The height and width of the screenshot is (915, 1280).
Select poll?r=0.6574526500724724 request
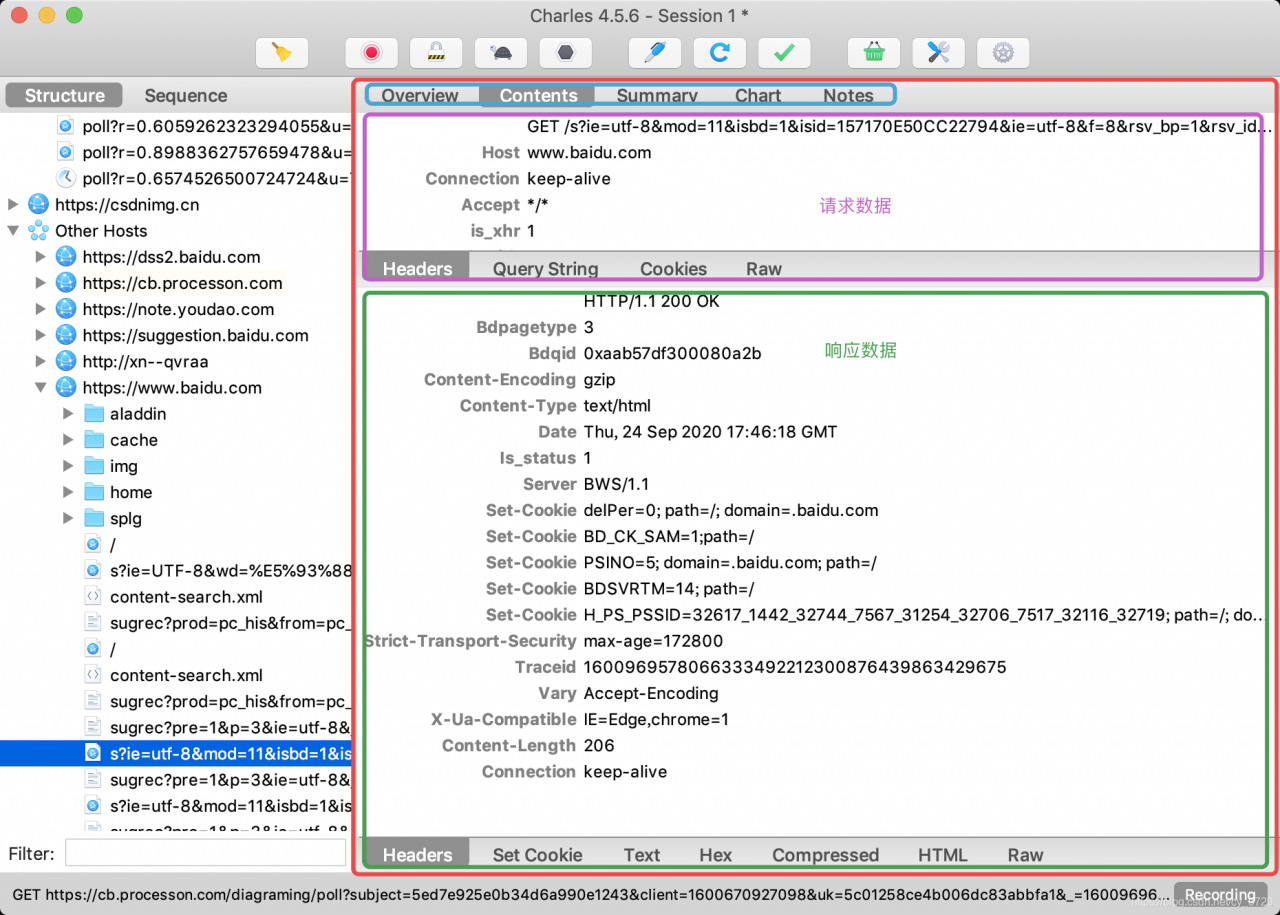(x=217, y=179)
